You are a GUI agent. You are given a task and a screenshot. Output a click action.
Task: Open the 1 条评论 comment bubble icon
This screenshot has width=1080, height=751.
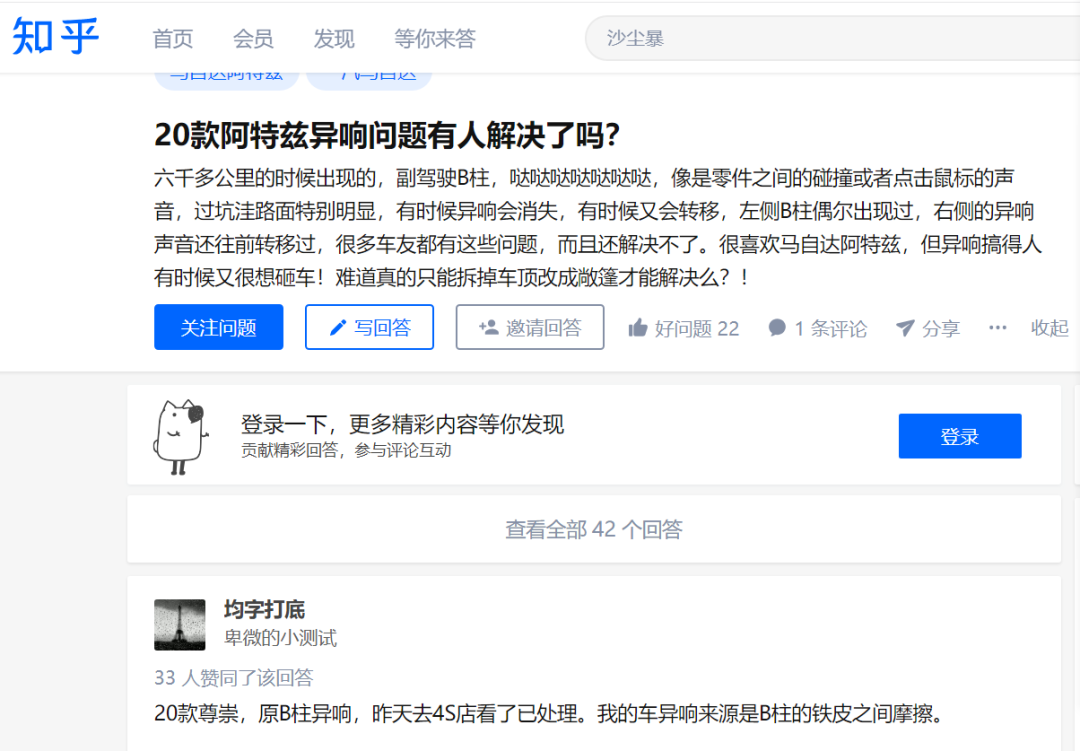pos(777,328)
